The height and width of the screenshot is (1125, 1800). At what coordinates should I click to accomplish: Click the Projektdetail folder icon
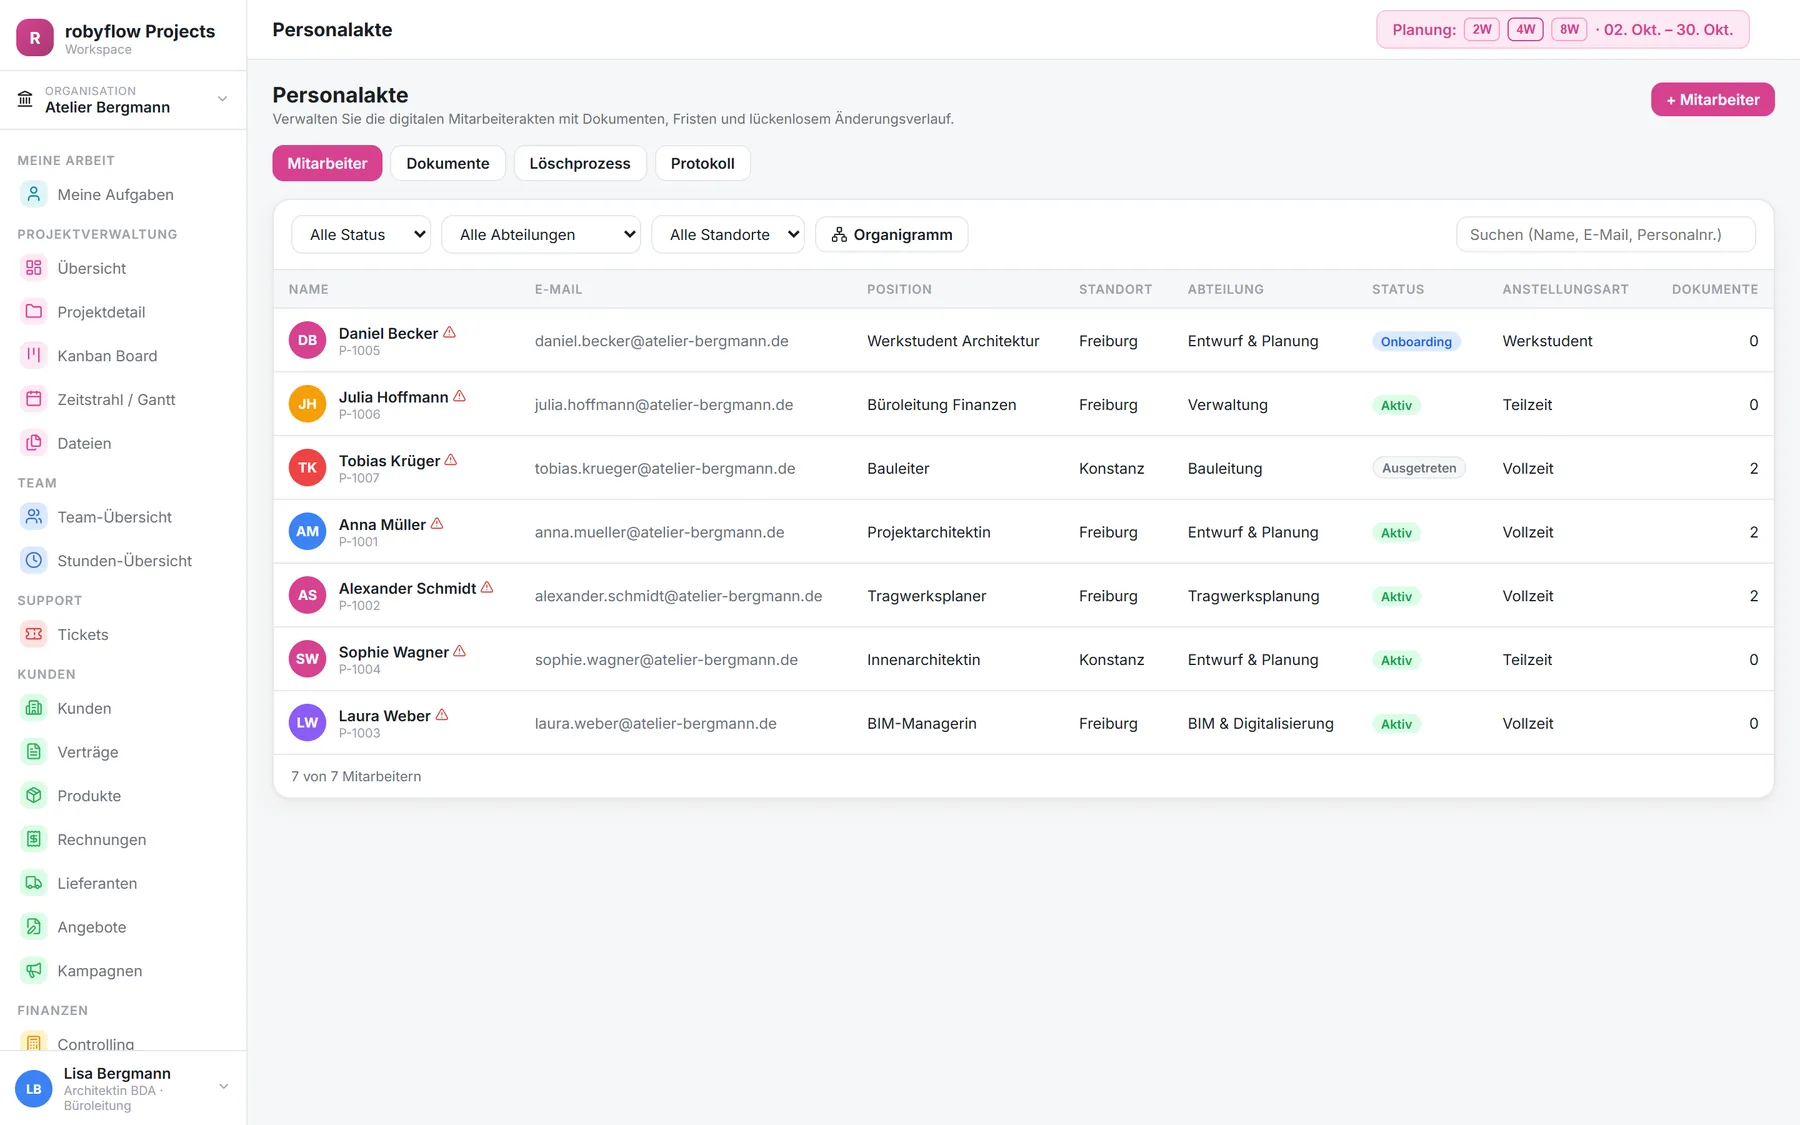34,312
